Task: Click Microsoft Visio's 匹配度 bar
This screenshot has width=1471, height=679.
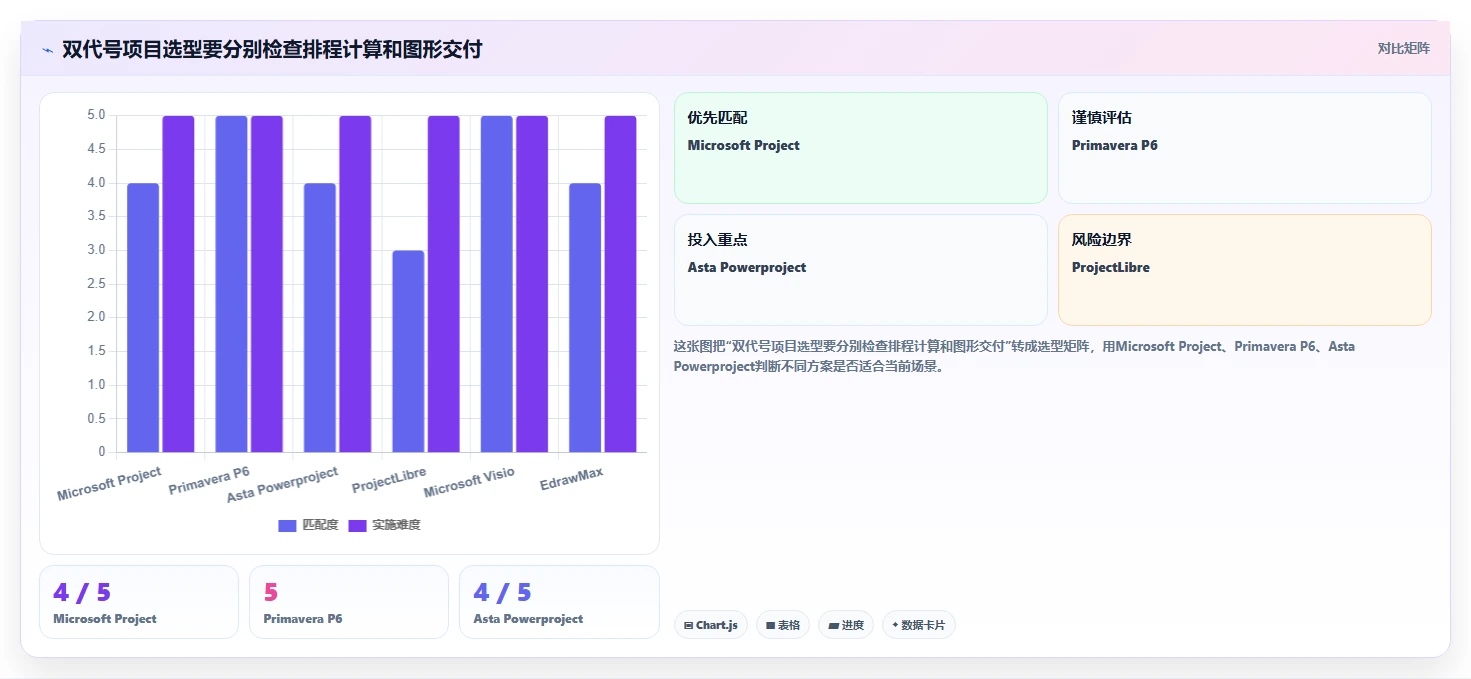Action: 497,284
